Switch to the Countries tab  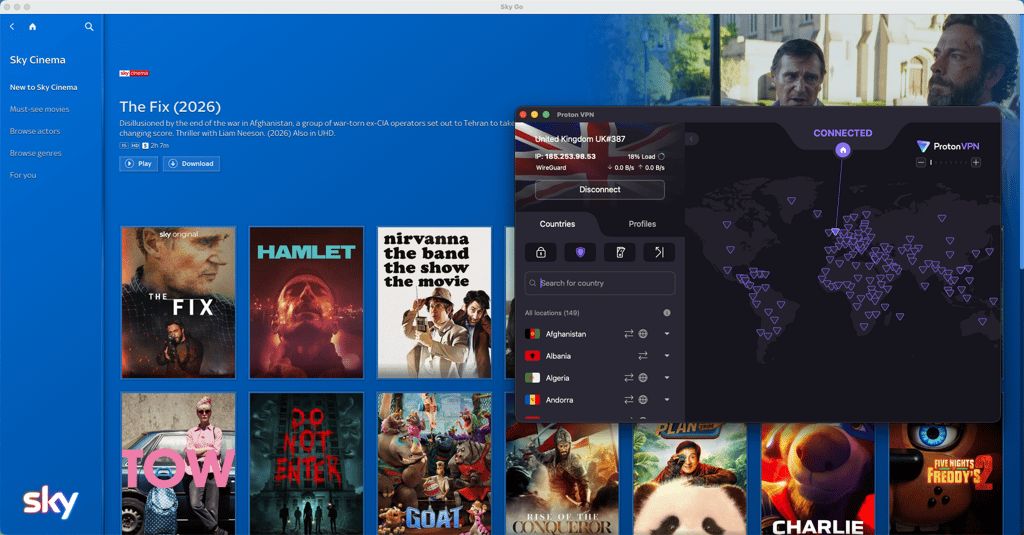coord(557,224)
